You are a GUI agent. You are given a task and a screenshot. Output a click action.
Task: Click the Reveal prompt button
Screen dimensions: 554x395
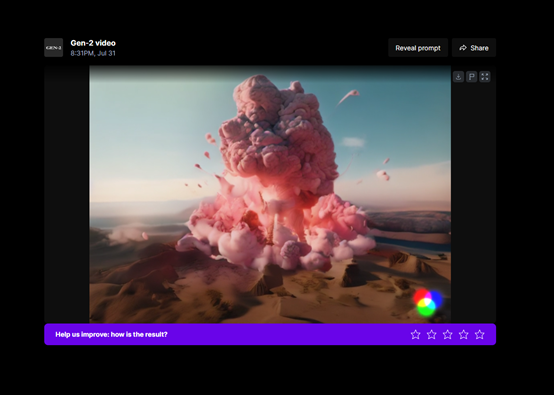click(418, 48)
